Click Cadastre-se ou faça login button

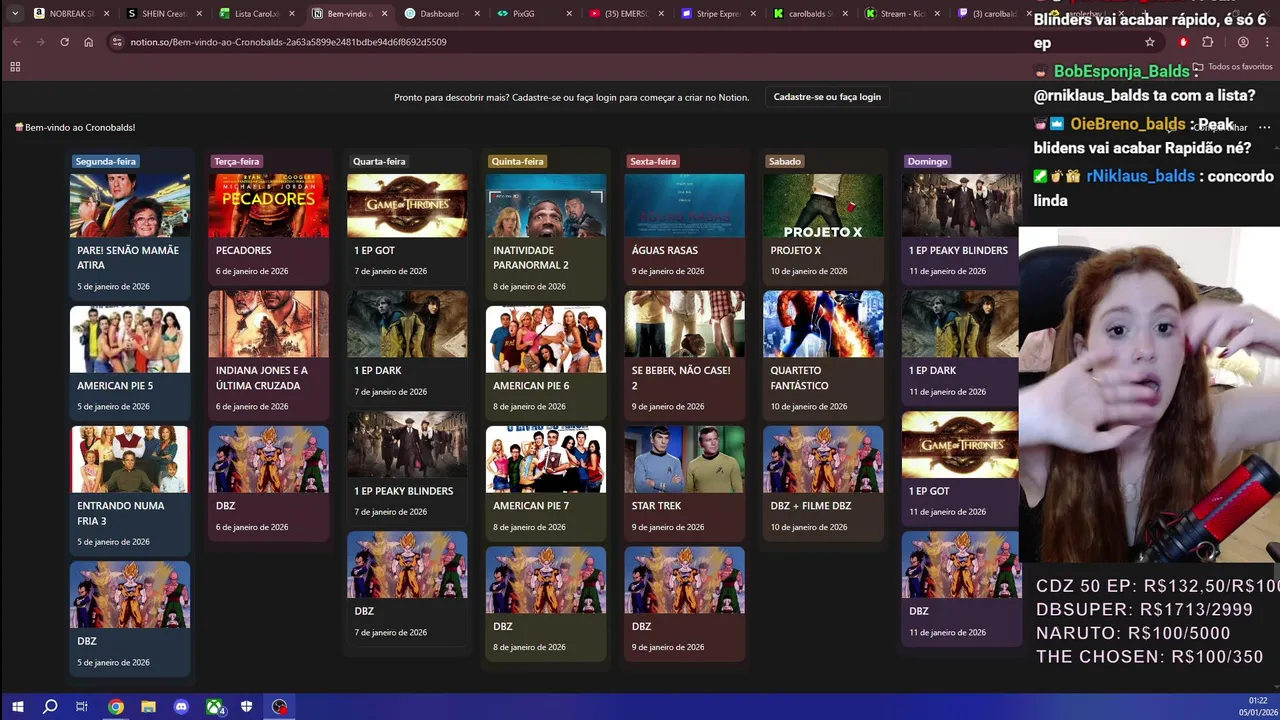[x=827, y=97]
